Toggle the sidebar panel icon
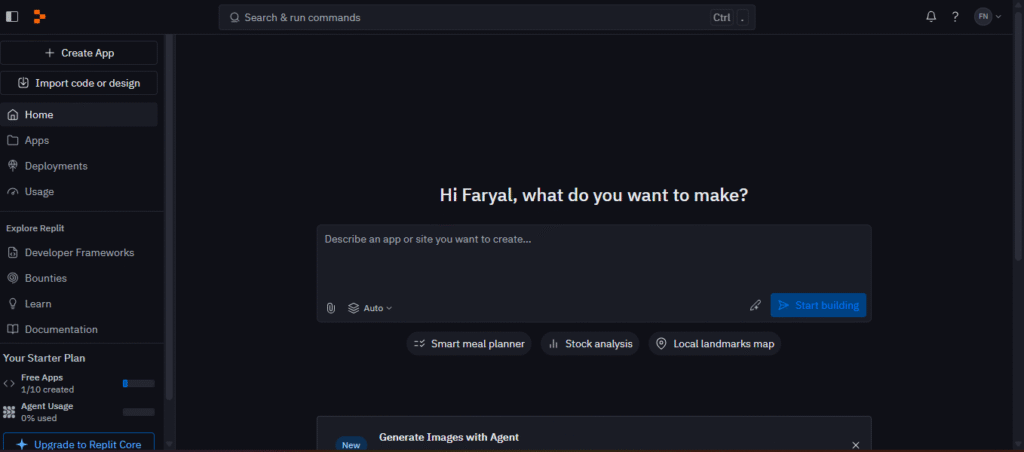The image size is (1024, 452). 12,17
